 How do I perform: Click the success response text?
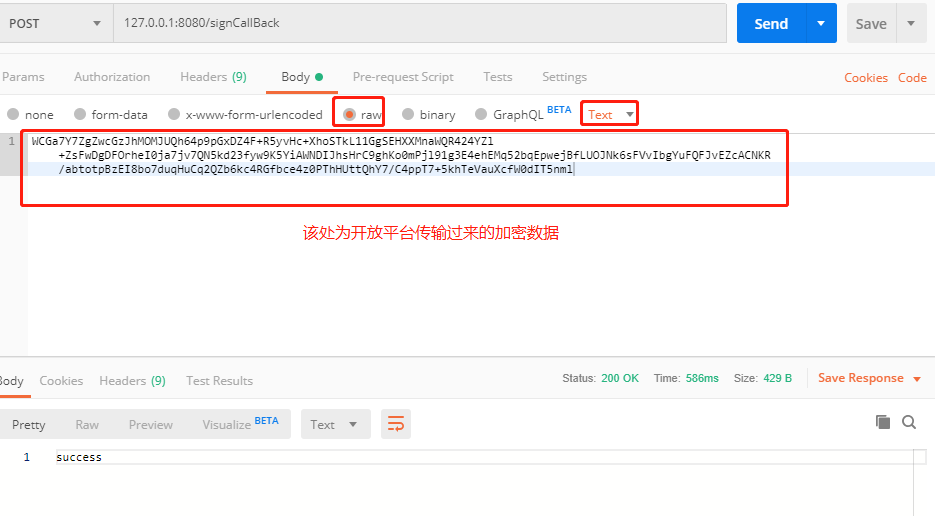coord(79,457)
